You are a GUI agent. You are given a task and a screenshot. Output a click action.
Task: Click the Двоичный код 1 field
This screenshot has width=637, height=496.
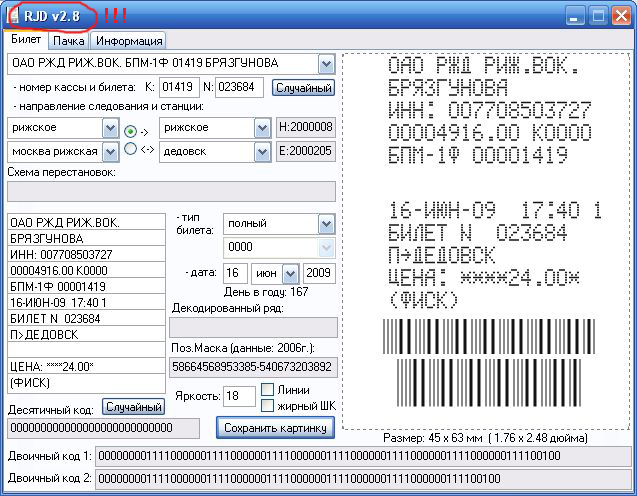click(363, 456)
